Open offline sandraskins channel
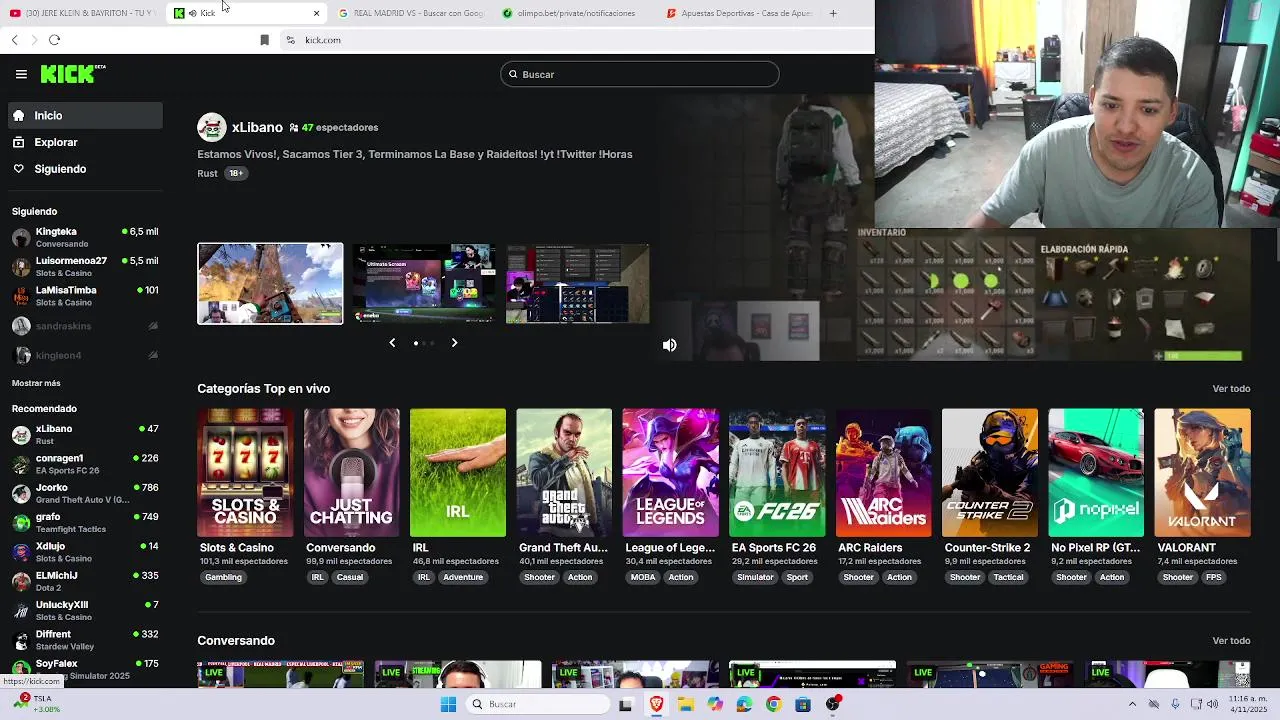The height and width of the screenshot is (720, 1280). coord(85,326)
